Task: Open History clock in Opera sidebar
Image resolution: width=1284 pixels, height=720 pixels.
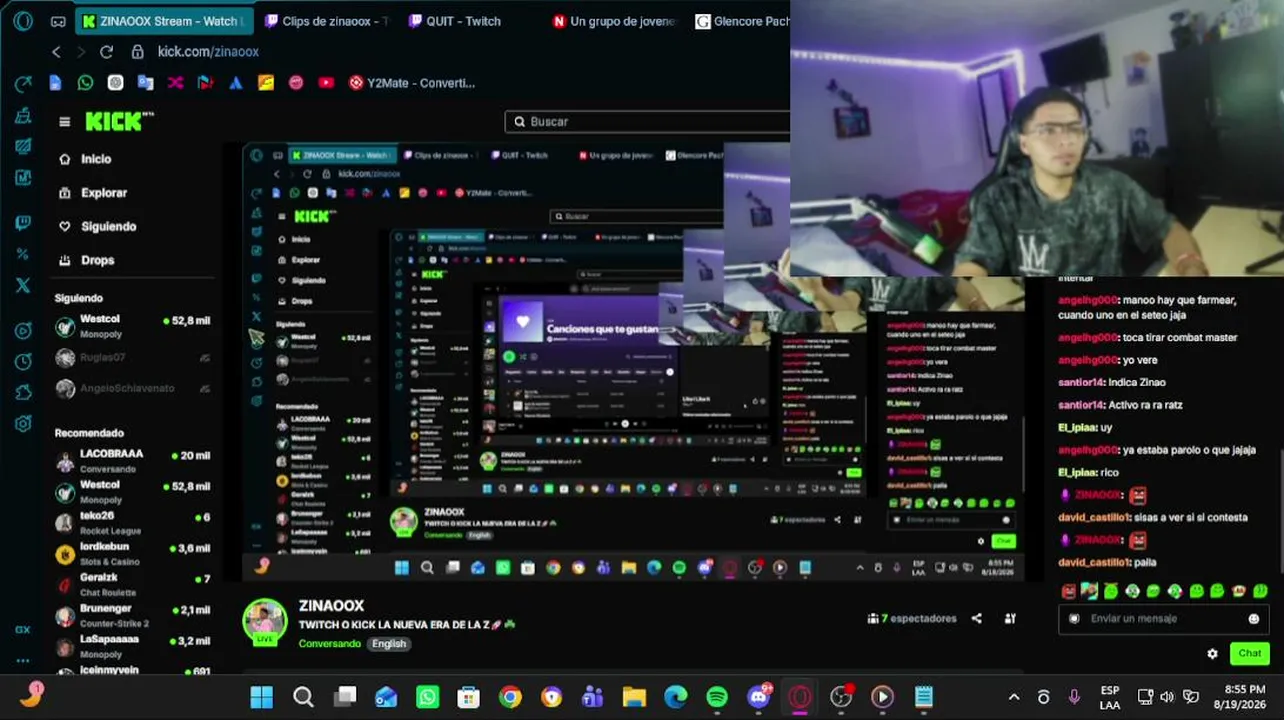Action: point(23,361)
